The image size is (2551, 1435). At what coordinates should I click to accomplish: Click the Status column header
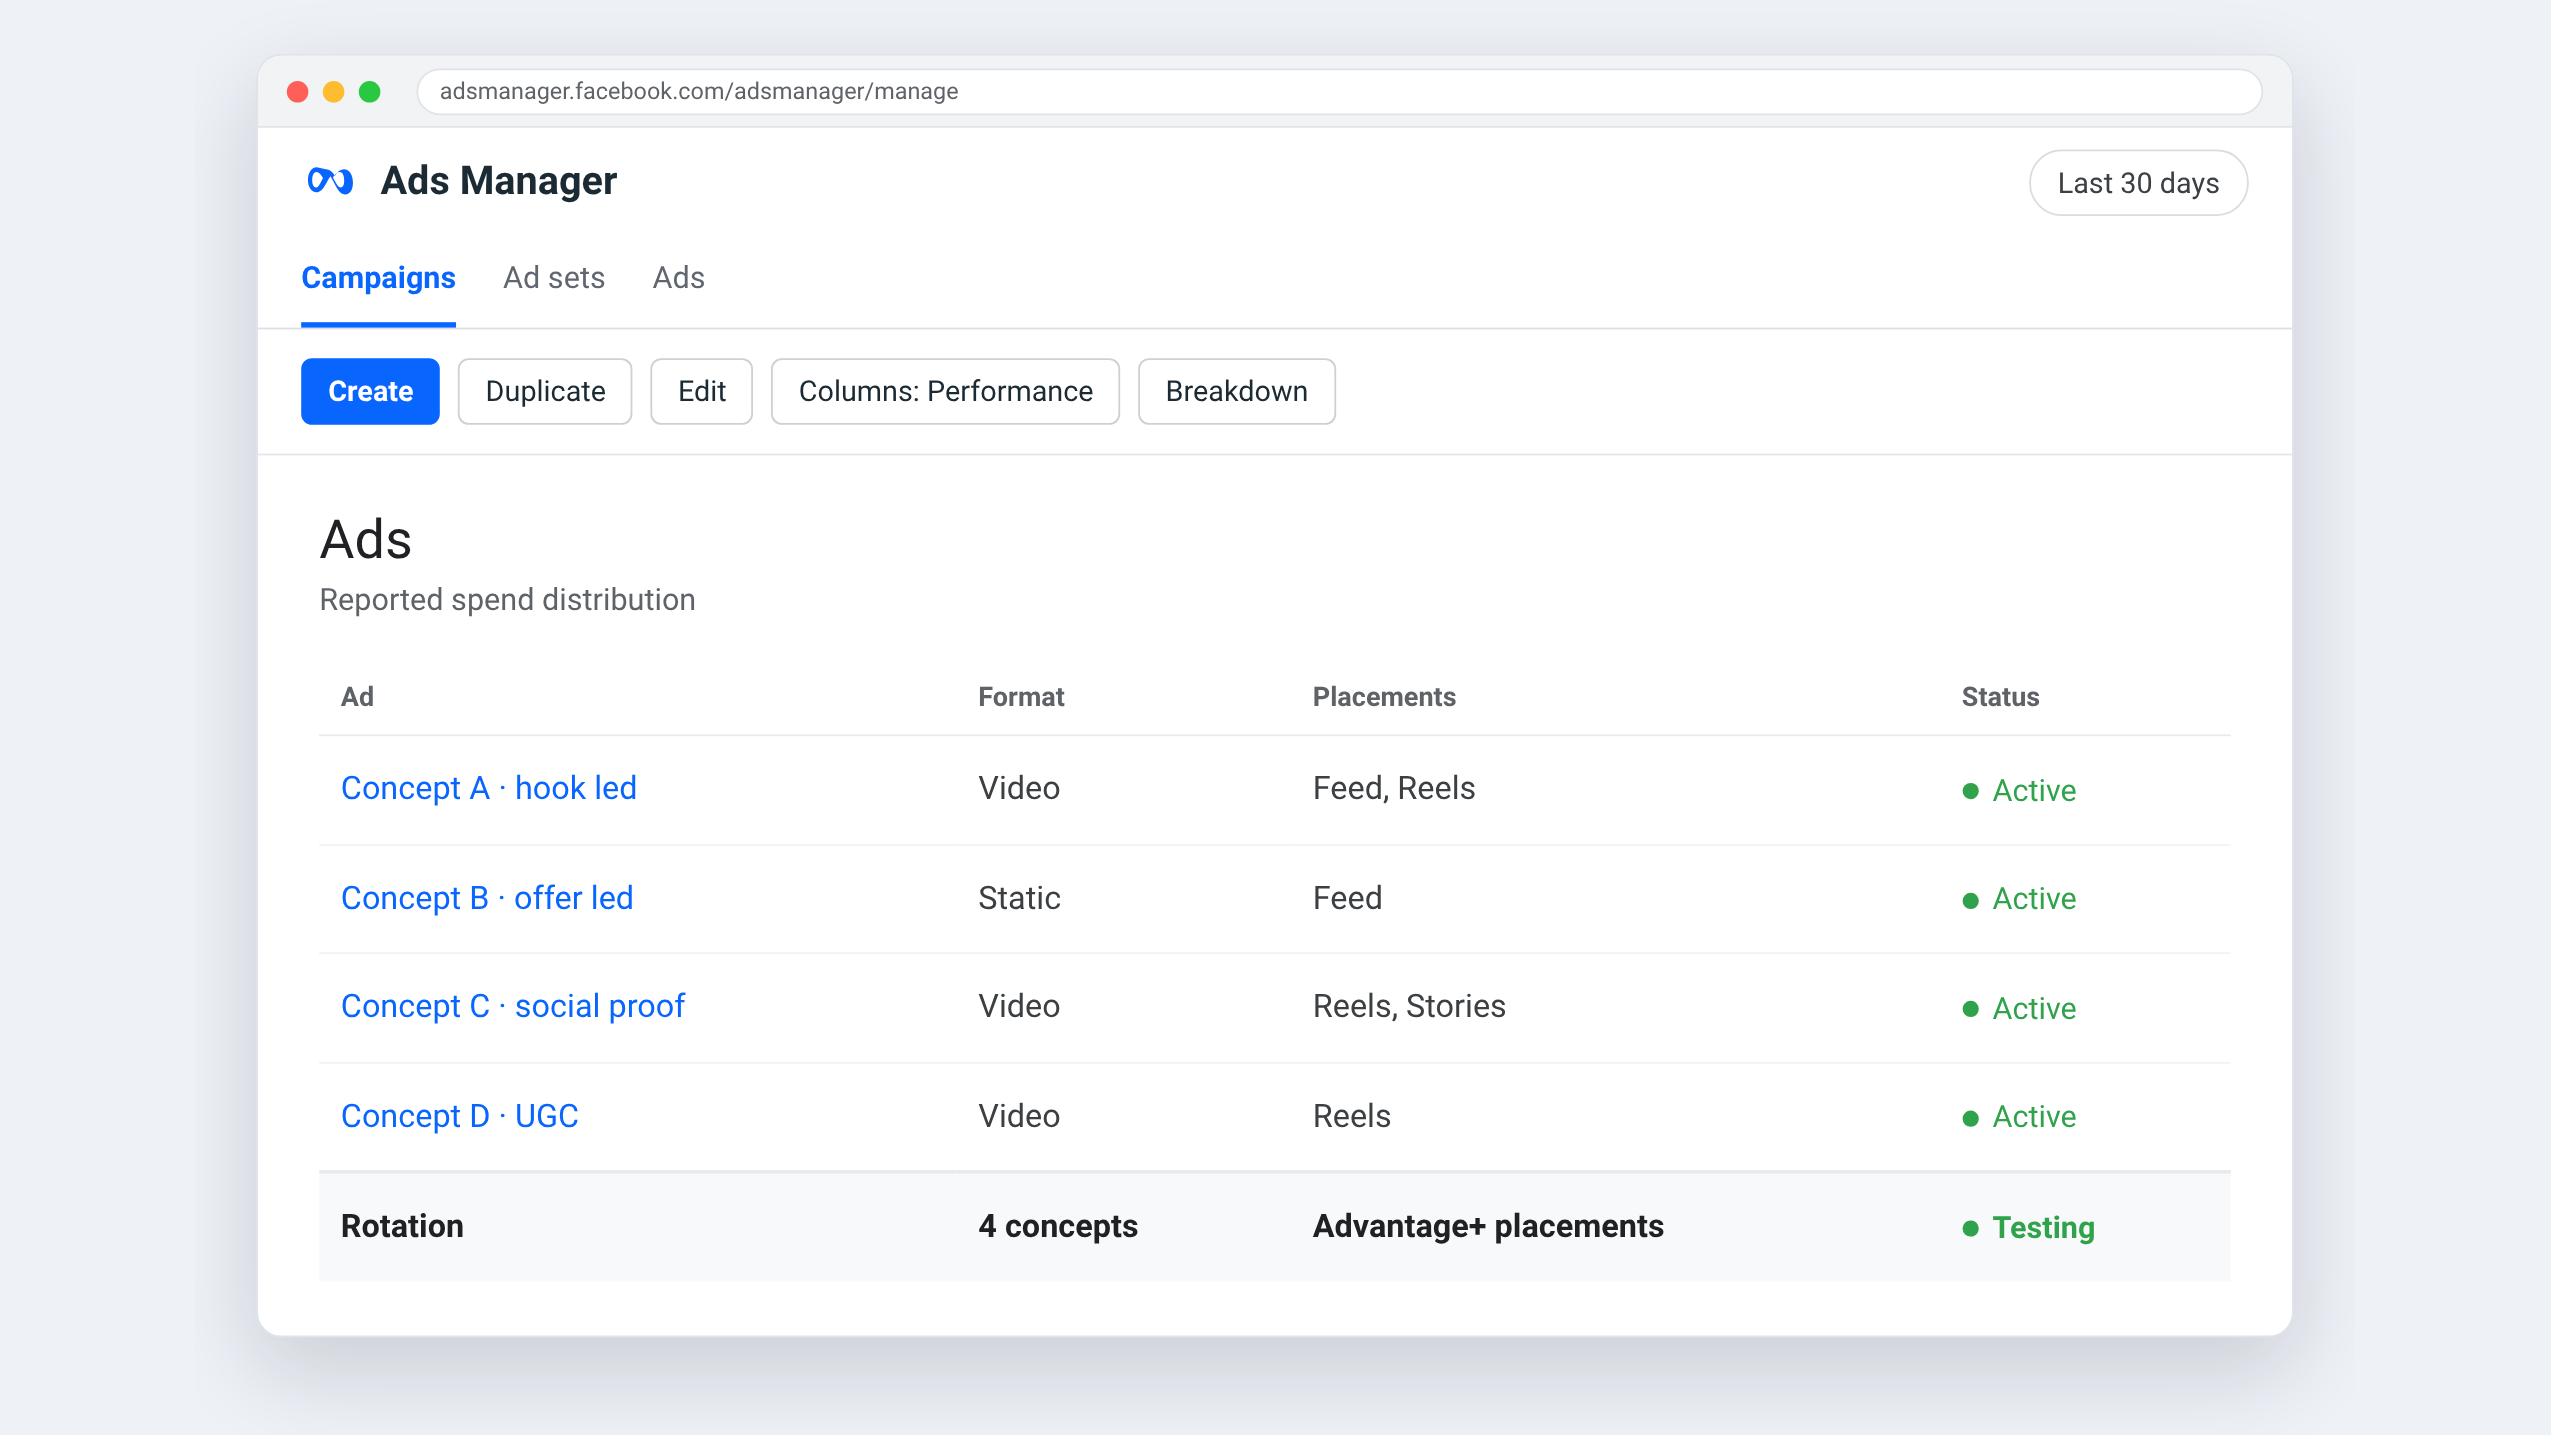[2000, 697]
